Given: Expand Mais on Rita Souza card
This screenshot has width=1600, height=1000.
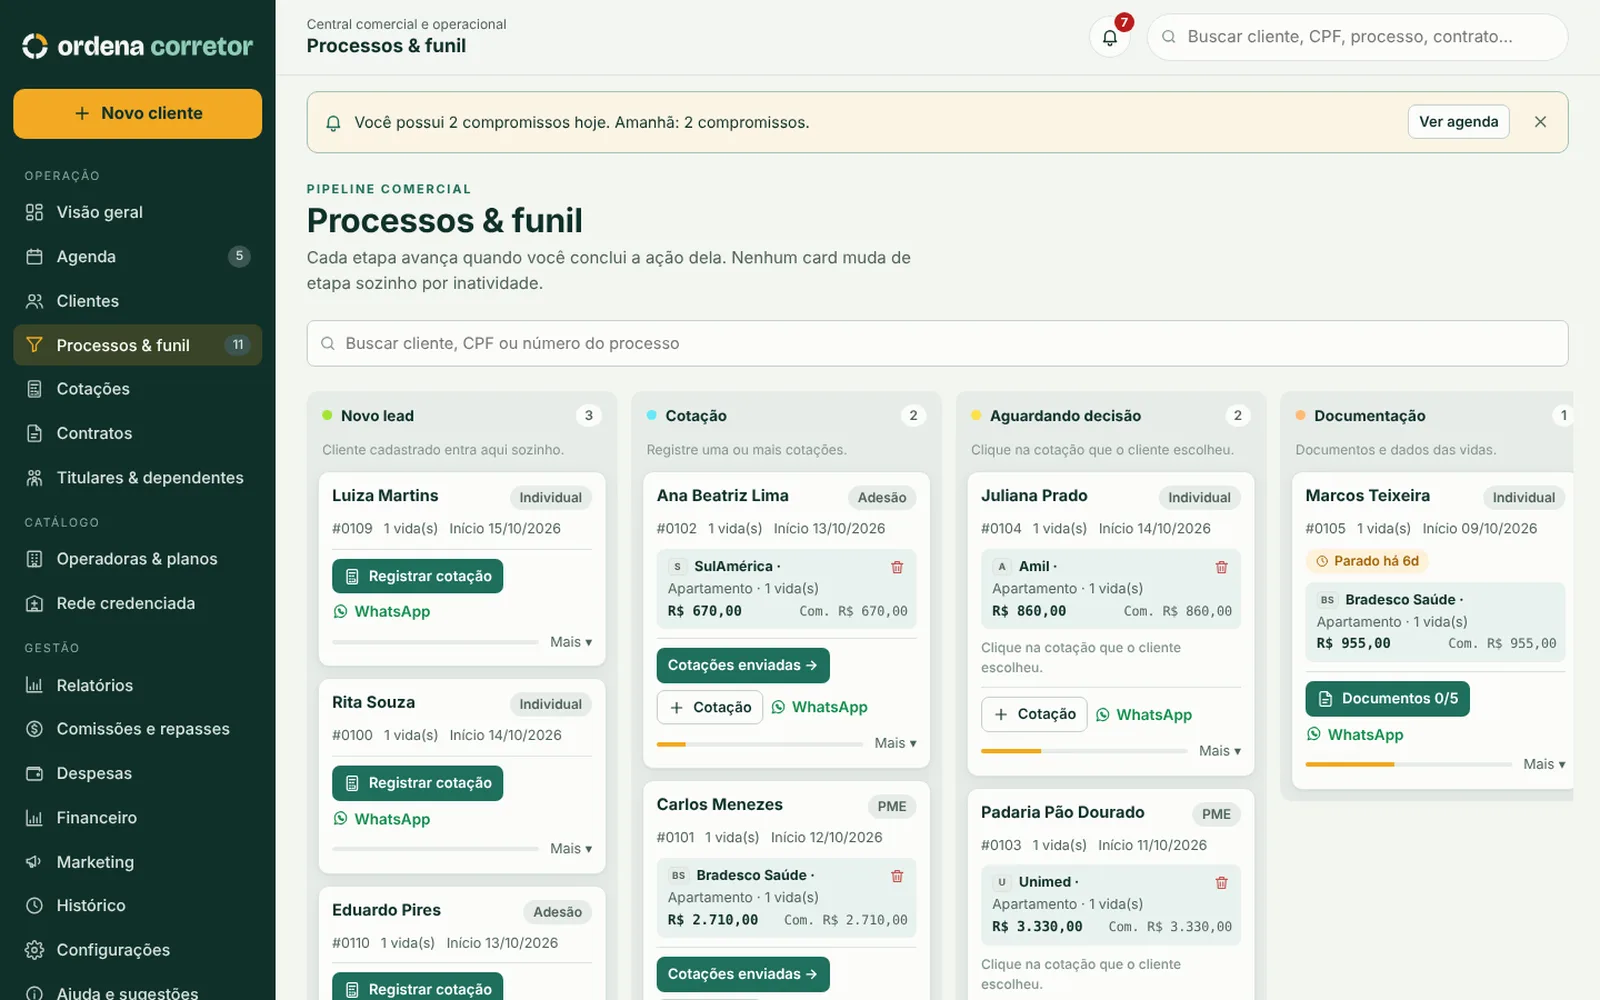Looking at the screenshot, I should coord(571,849).
